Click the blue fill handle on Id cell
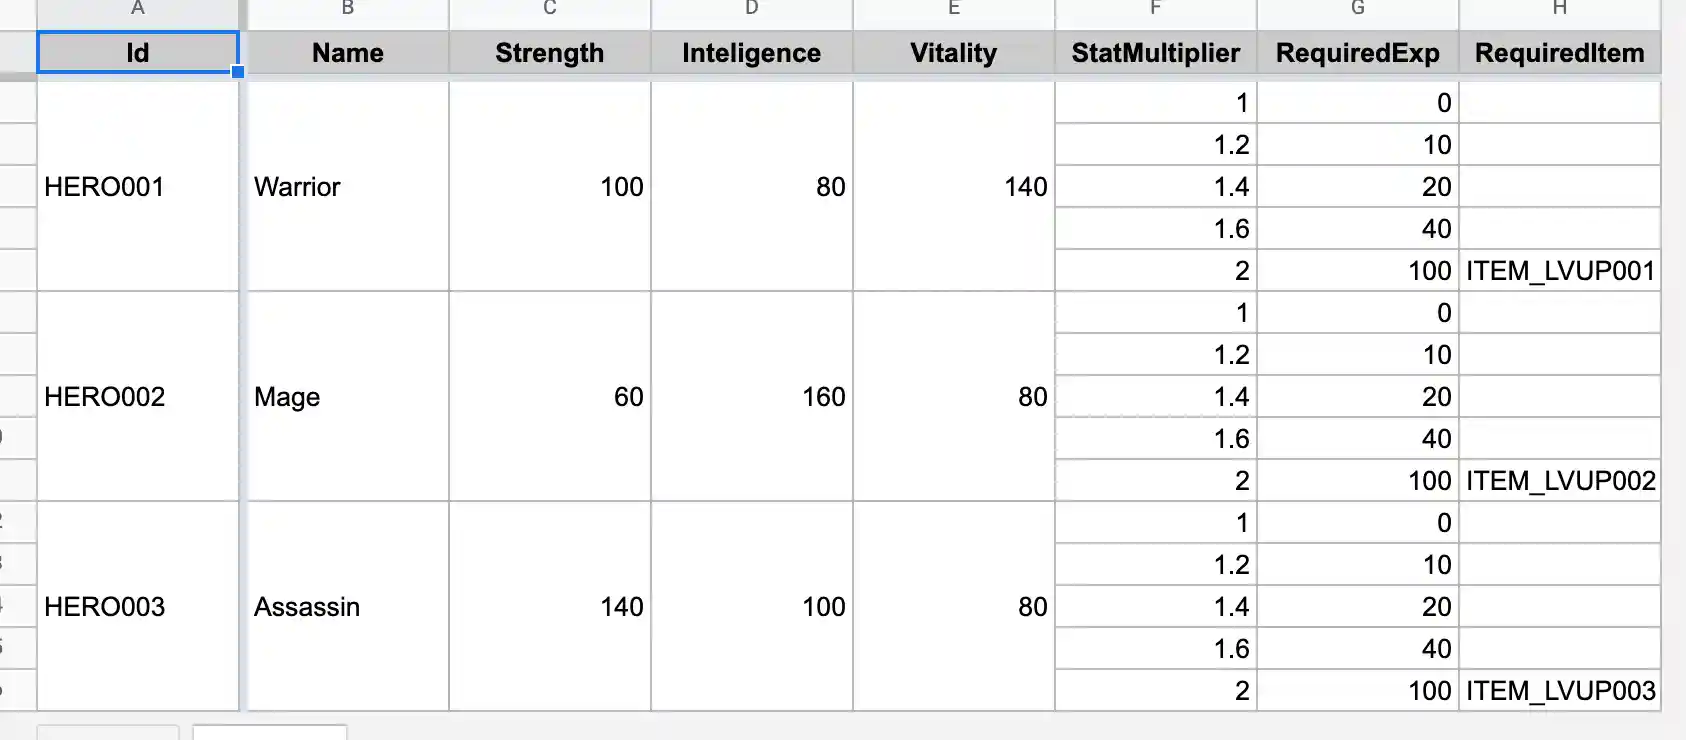This screenshot has width=1686, height=740. click(x=238, y=71)
